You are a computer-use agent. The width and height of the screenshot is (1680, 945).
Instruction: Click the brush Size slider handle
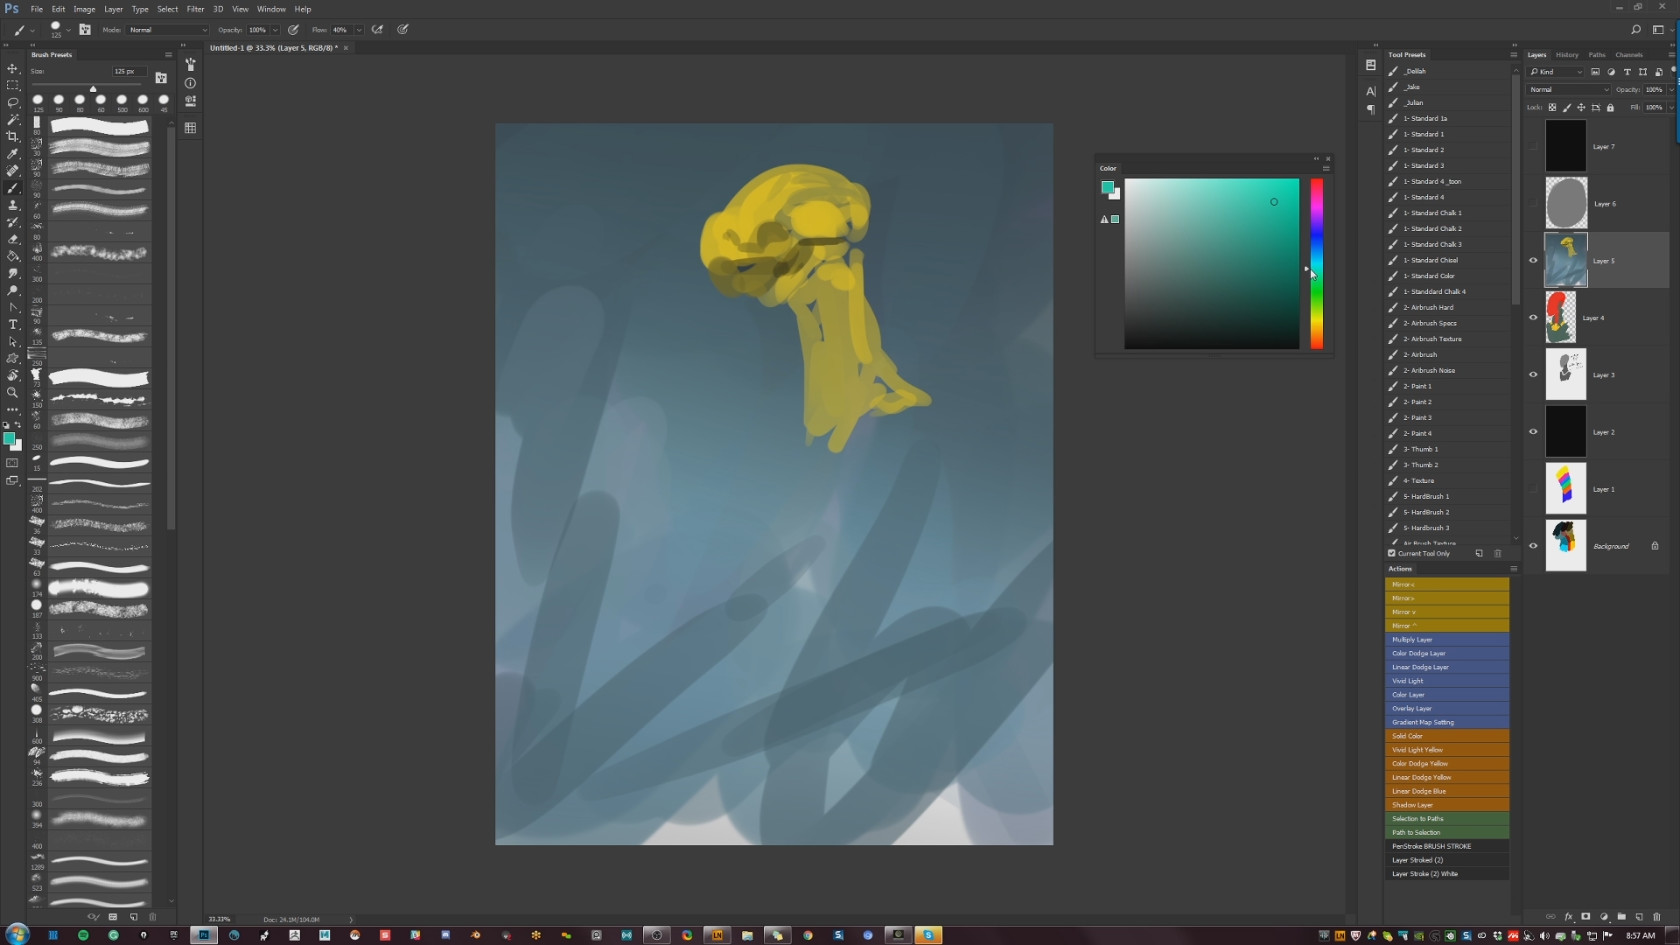tap(93, 89)
